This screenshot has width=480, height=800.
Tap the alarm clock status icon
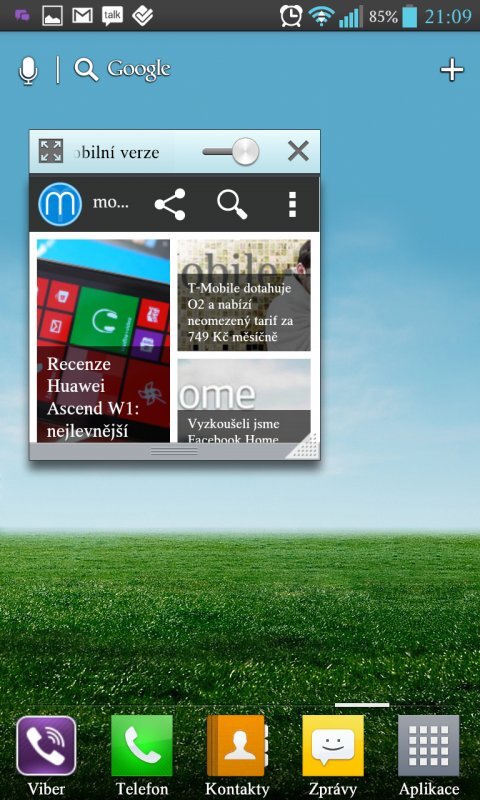coord(291,16)
